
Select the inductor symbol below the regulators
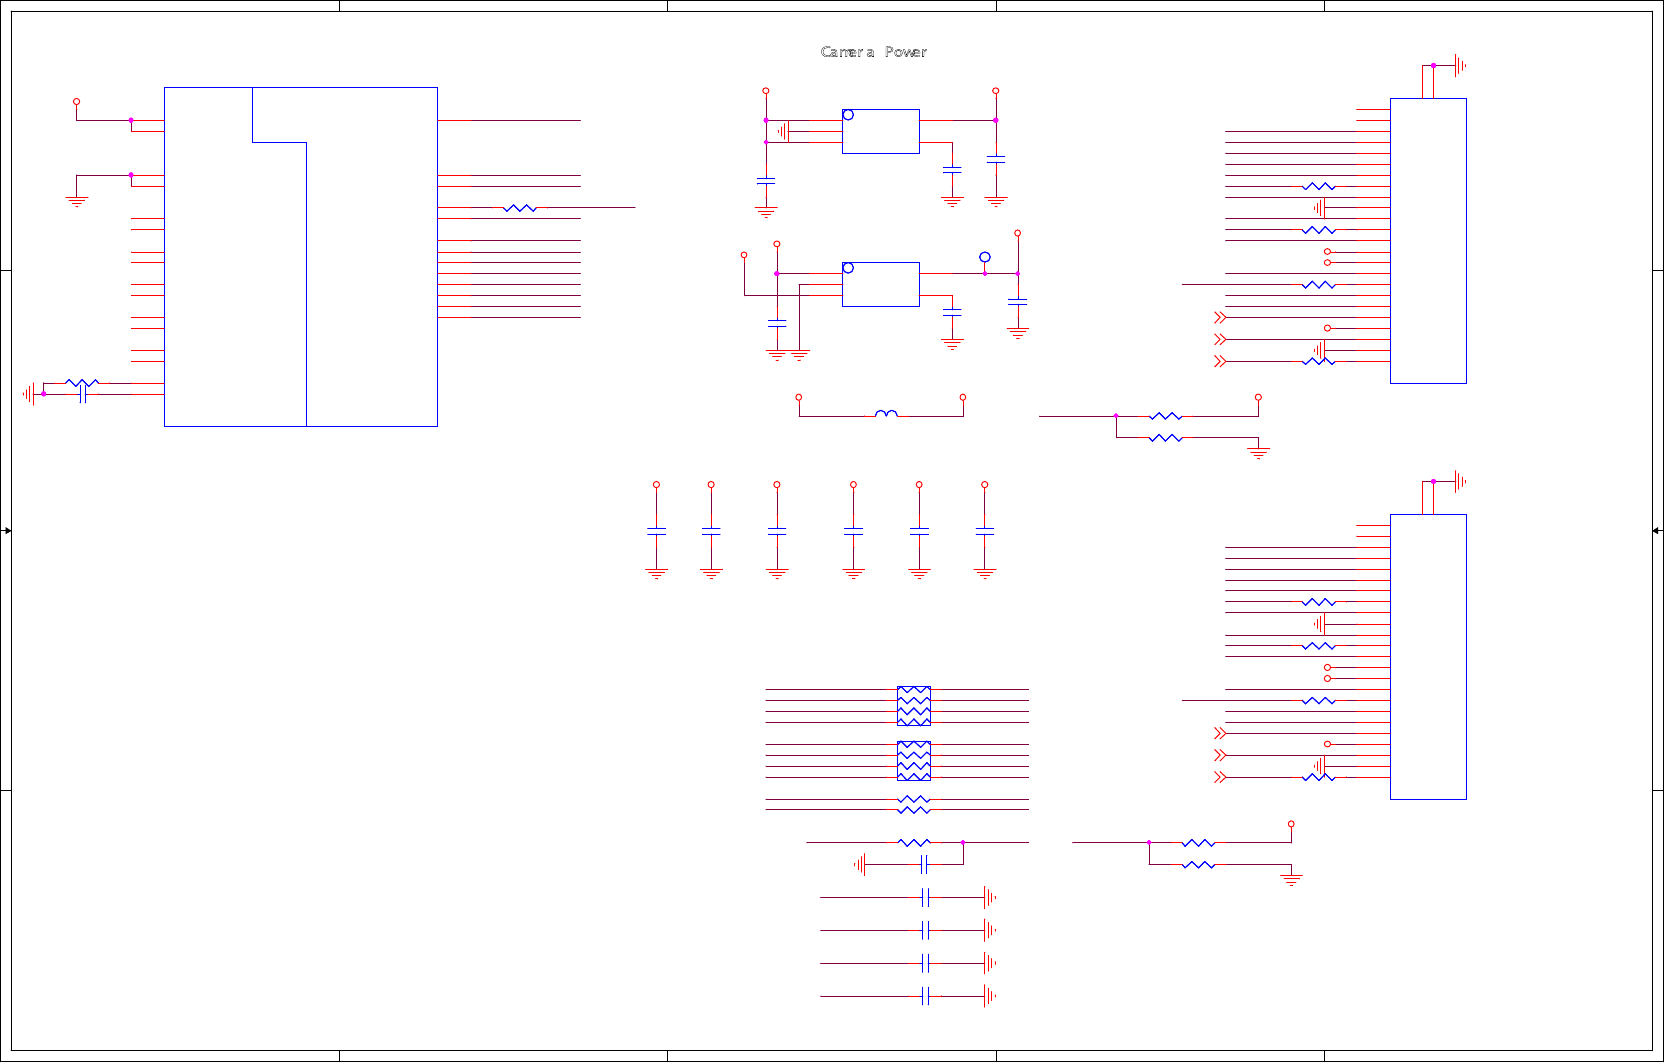click(x=886, y=413)
